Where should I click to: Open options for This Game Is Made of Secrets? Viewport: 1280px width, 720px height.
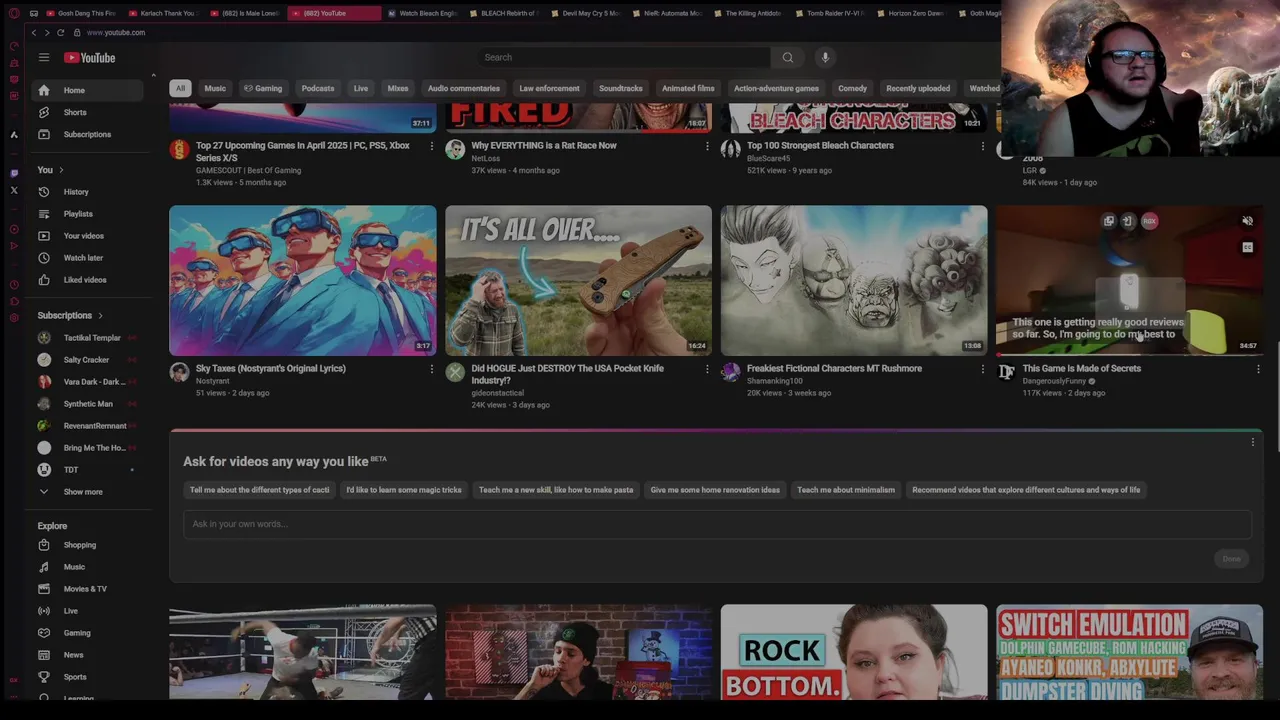1258,369
